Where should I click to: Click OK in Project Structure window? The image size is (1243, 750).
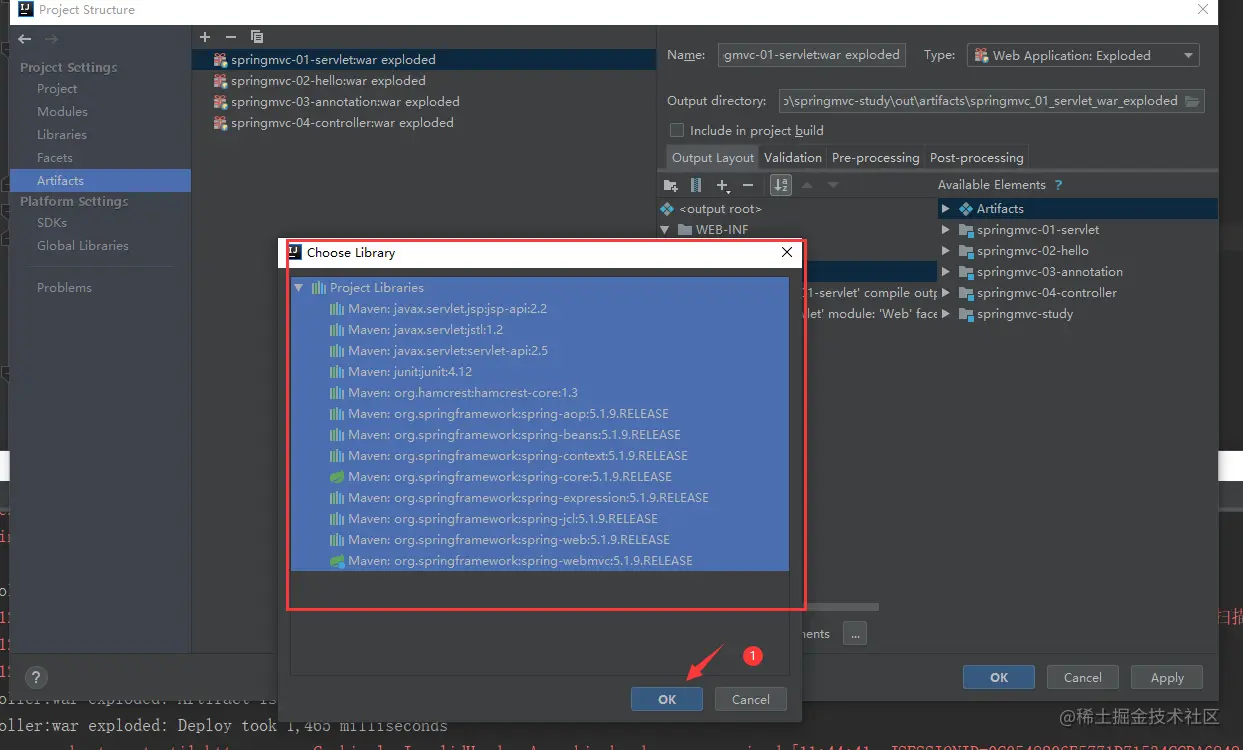(x=999, y=677)
